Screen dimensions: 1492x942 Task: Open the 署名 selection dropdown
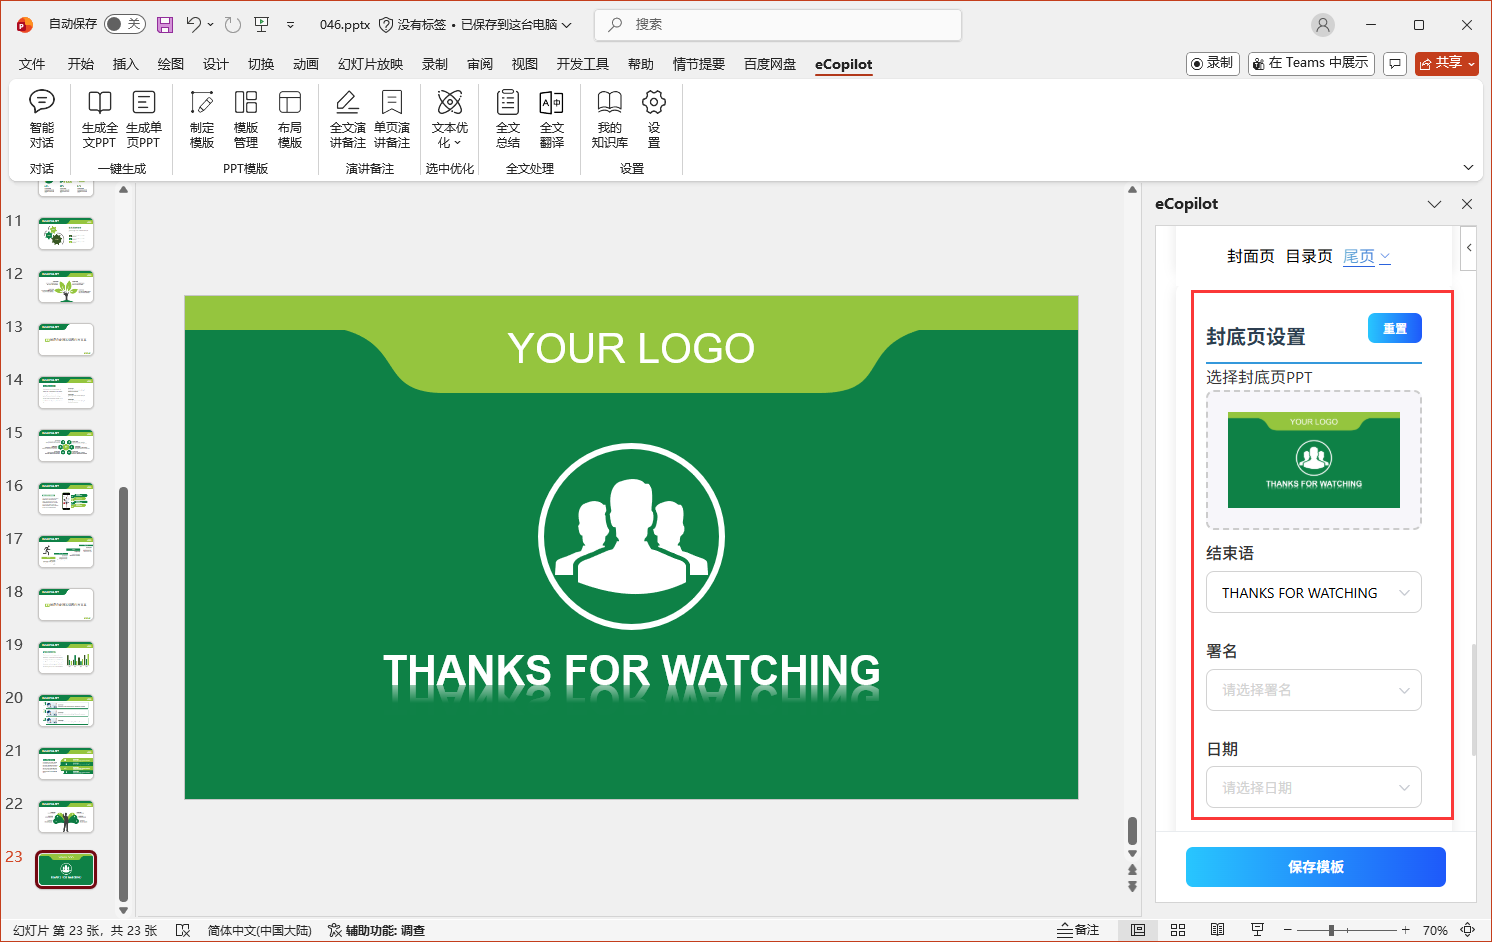(1313, 690)
